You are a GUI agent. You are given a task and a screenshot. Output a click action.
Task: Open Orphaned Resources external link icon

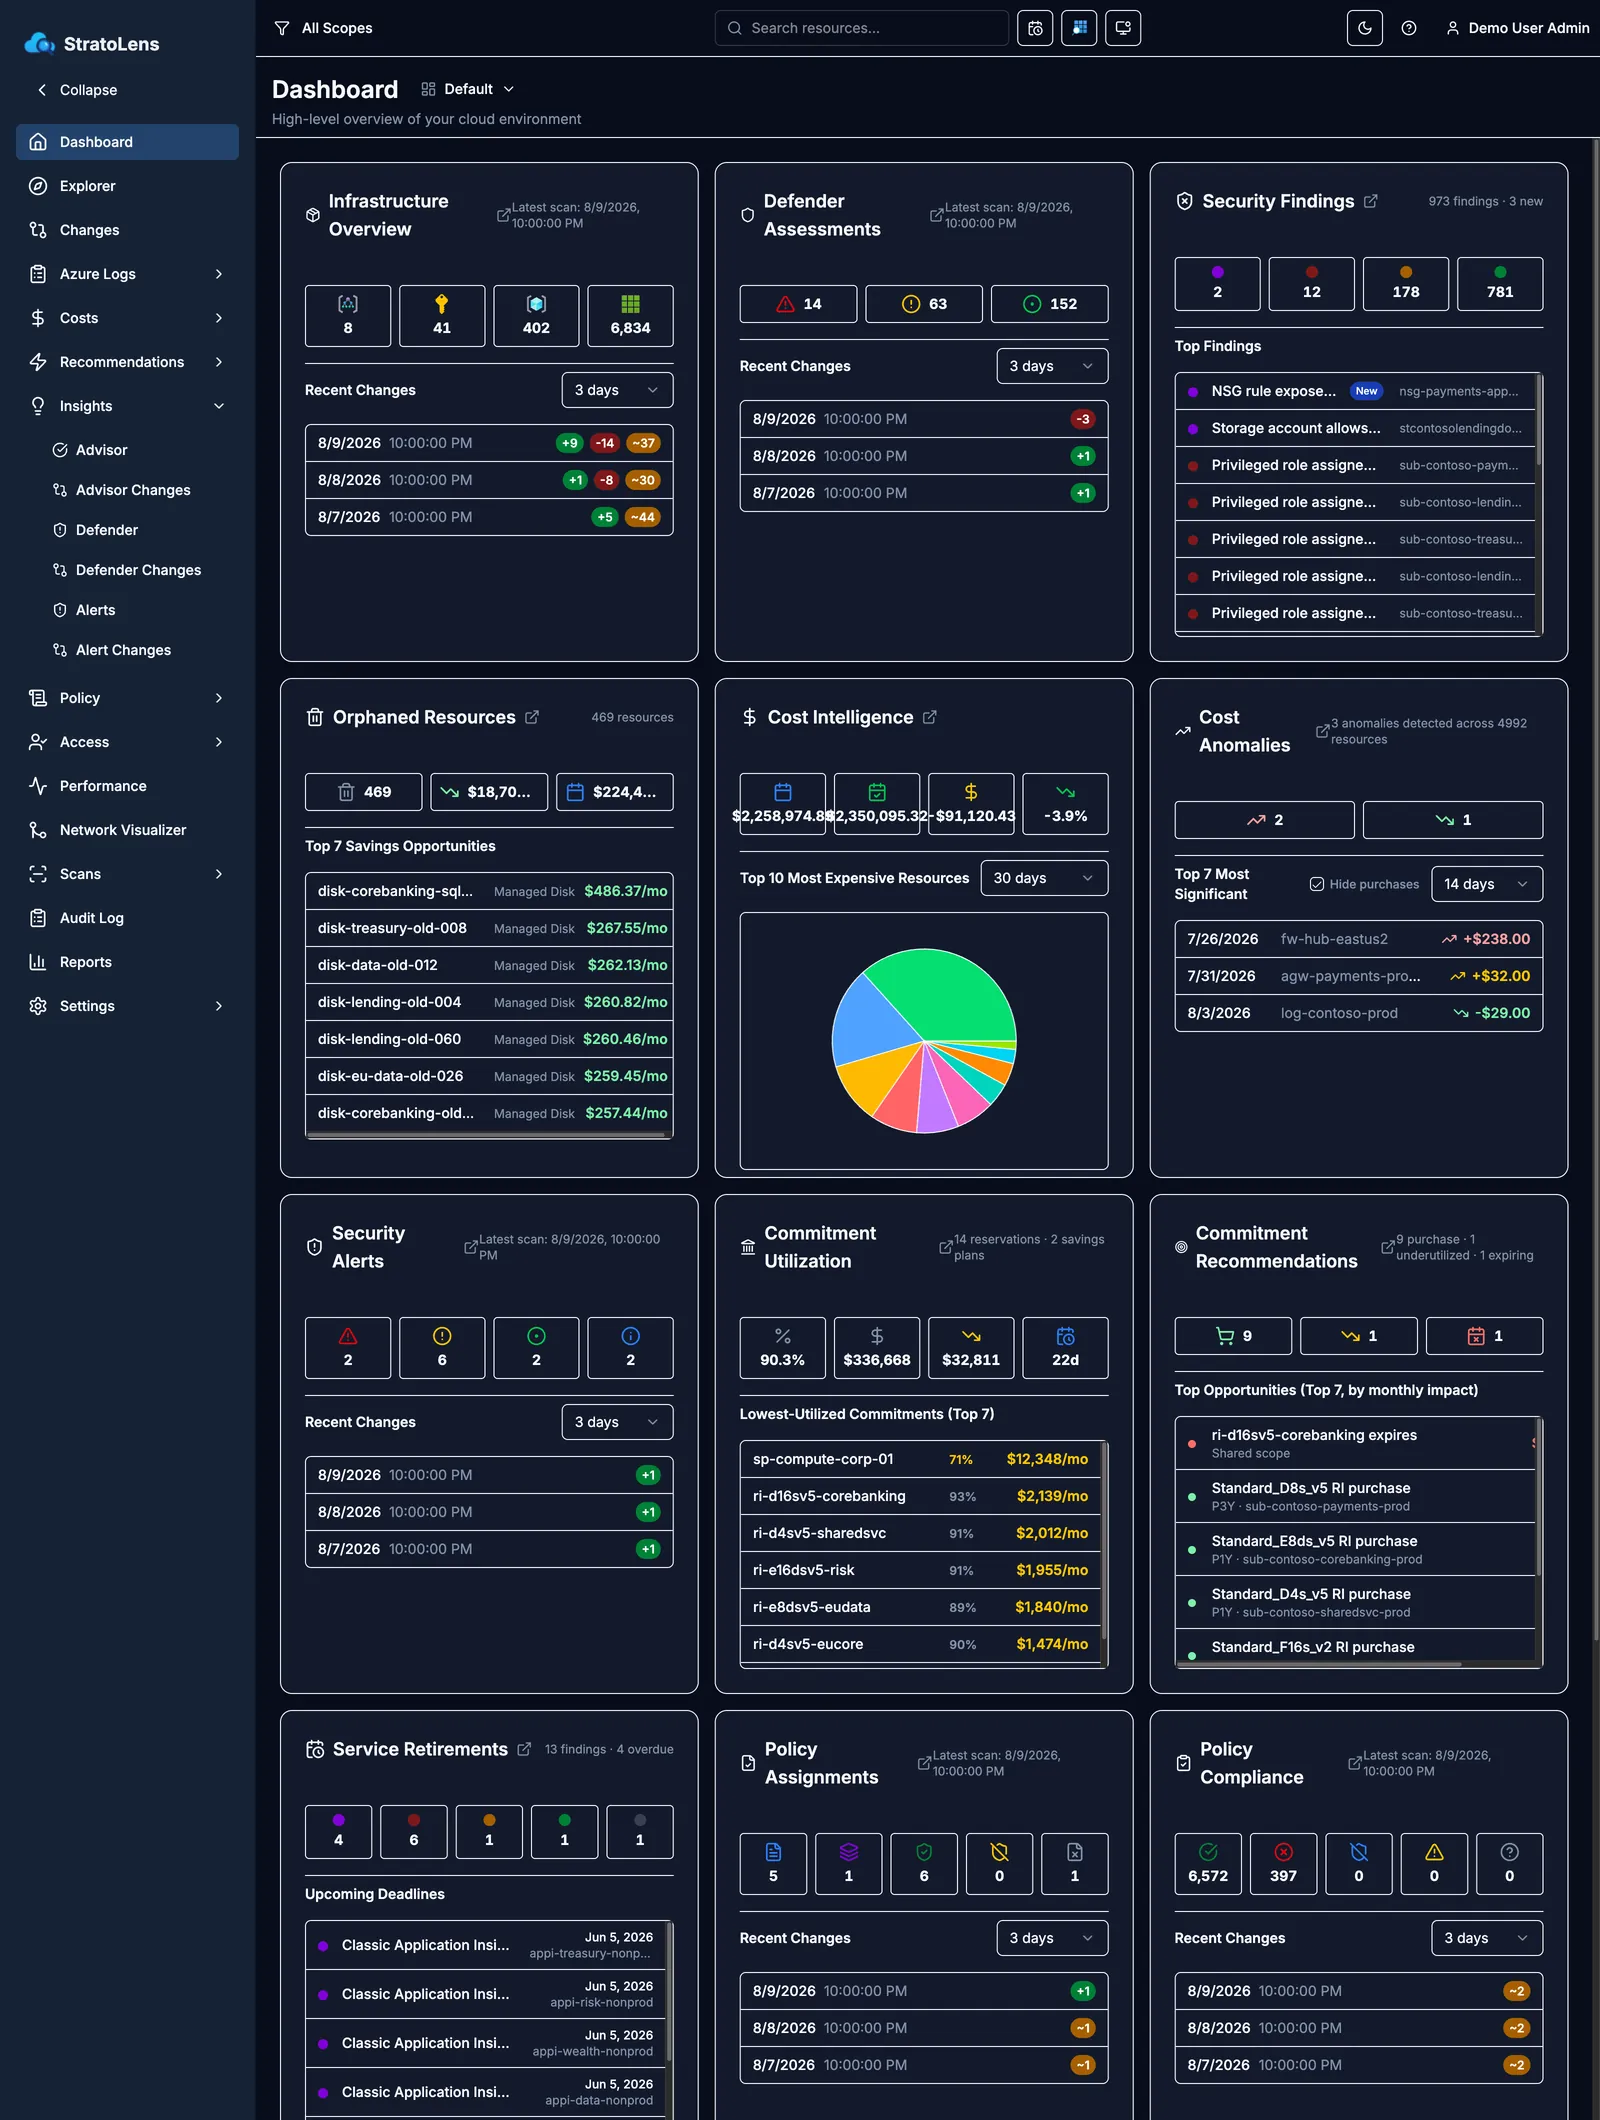532,717
